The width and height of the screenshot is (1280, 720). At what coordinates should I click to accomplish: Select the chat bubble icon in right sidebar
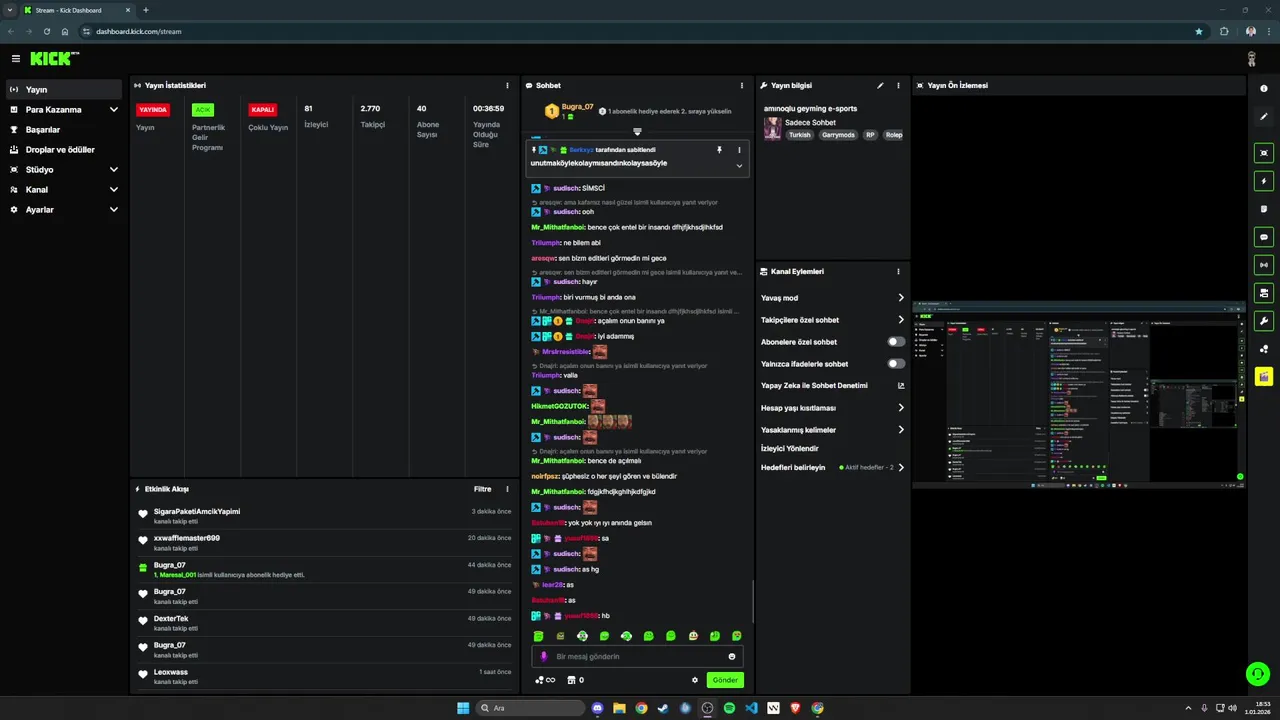click(1264, 237)
